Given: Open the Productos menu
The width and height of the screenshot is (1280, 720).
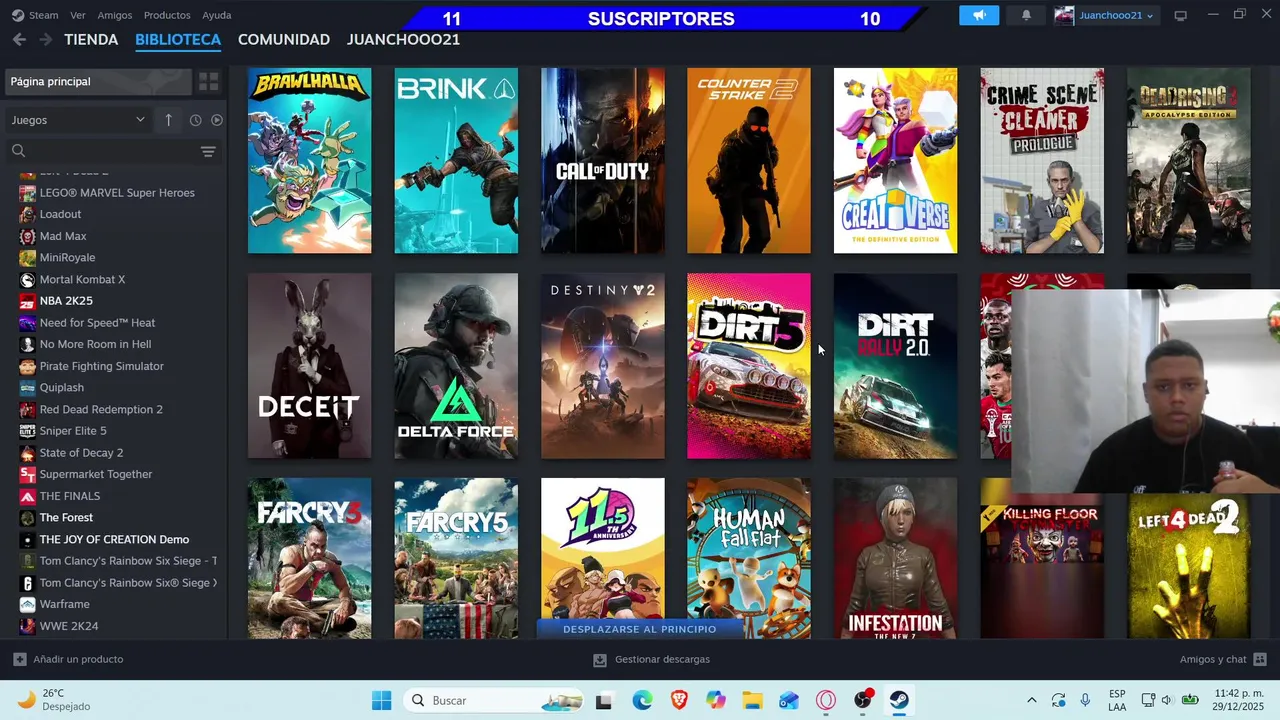Looking at the screenshot, I should coord(167,15).
